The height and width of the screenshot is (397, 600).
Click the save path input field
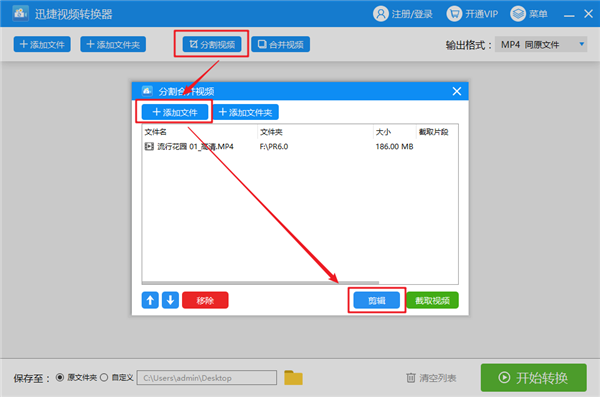click(x=207, y=378)
